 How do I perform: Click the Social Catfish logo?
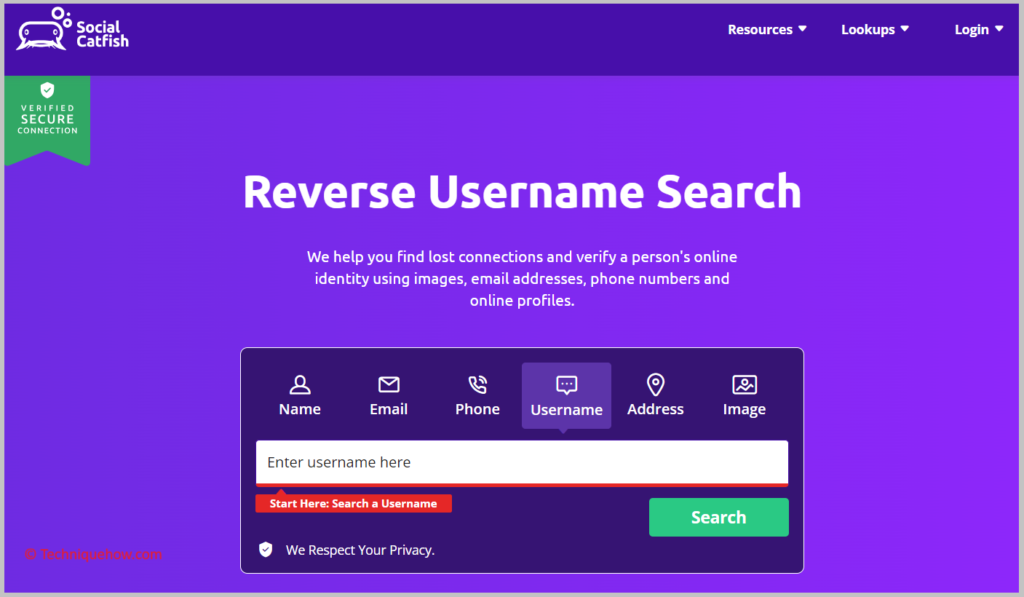click(72, 29)
